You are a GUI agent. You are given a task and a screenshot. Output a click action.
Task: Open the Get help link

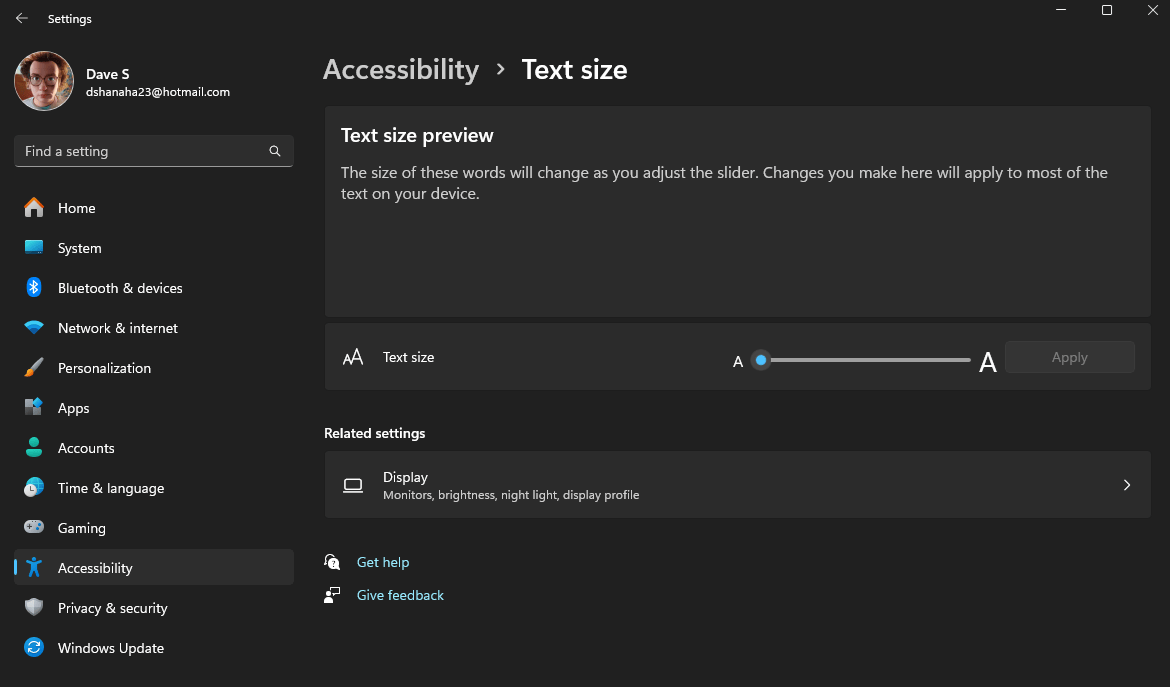(383, 562)
